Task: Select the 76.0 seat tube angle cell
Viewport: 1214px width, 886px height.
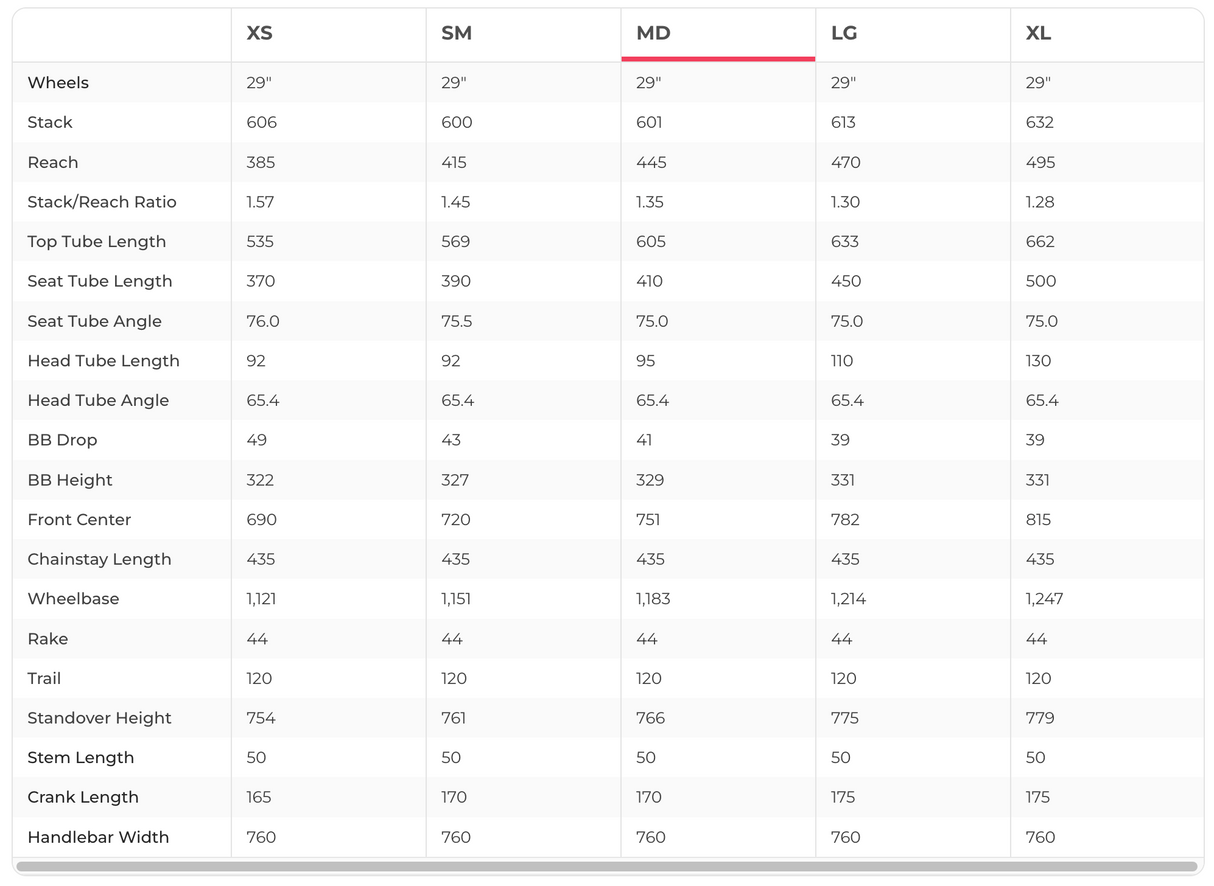Action: click(262, 321)
